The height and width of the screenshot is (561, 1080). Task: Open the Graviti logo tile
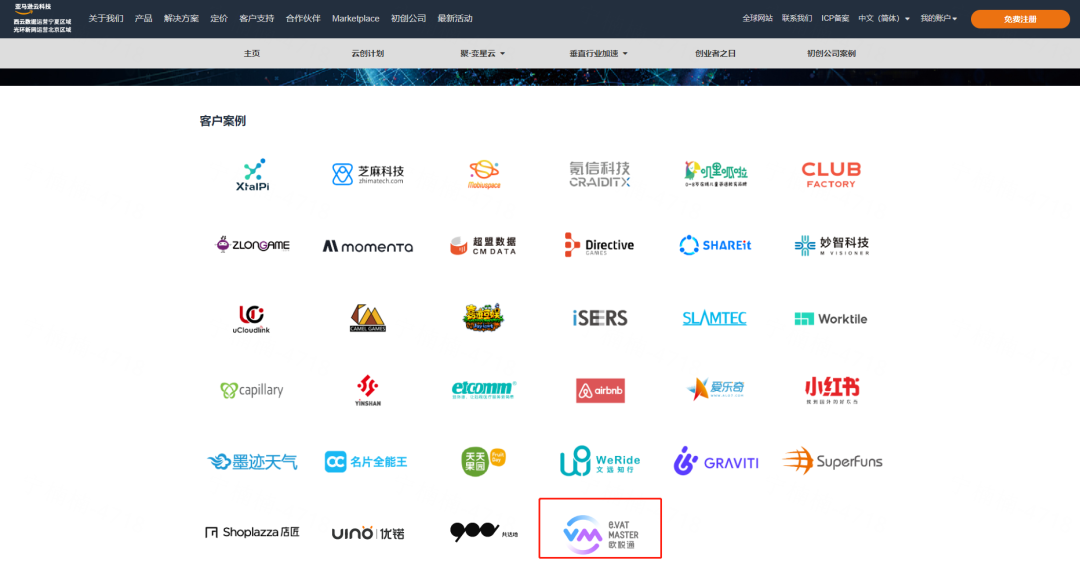click(716, 461)
